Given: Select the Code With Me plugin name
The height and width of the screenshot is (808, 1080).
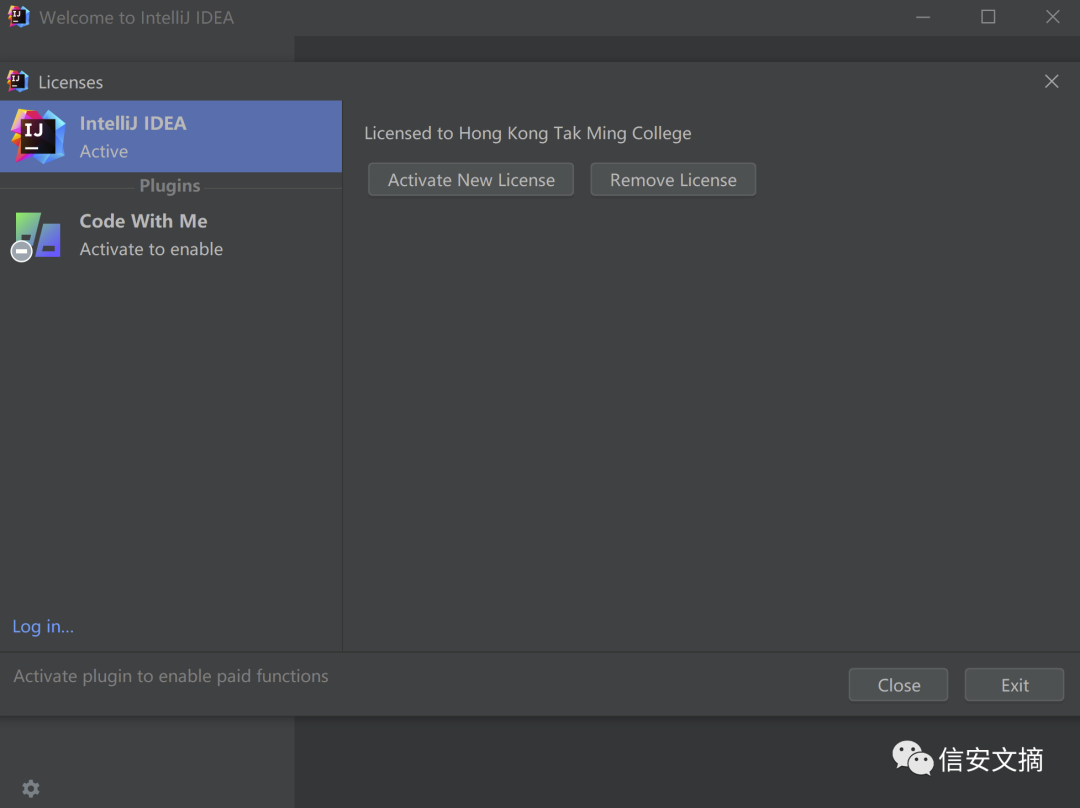Looking at the screenshot, I should click(x=144, y=221).
